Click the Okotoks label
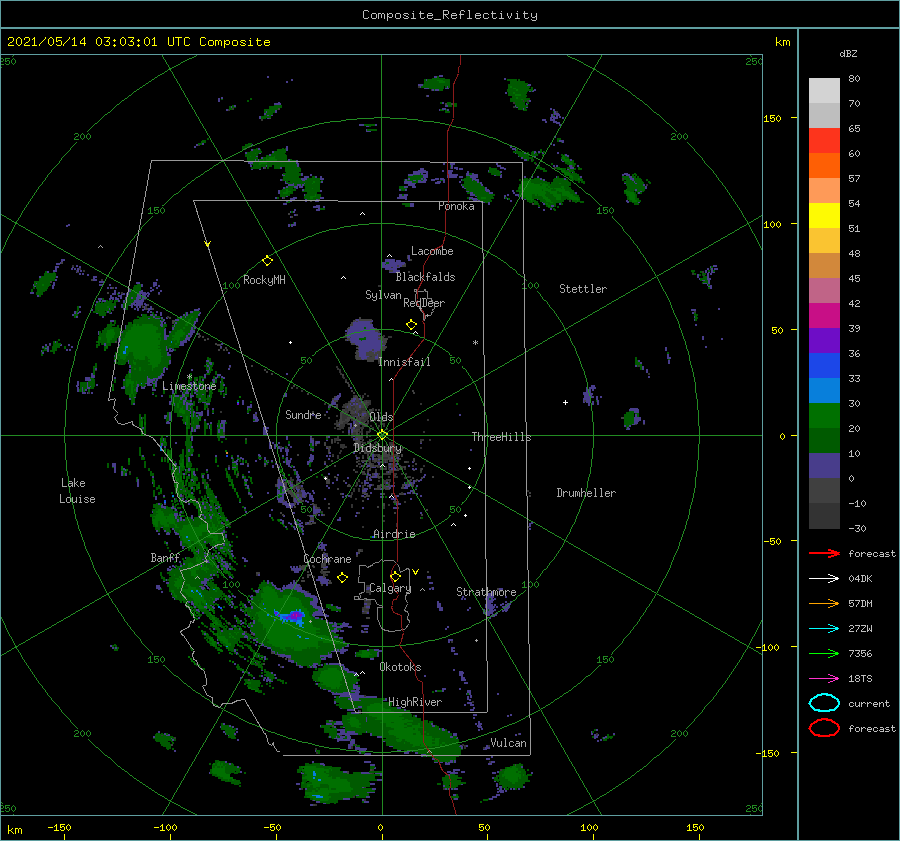Image resolution: width=900 pixels, height=841 pixels. (400, 667)
